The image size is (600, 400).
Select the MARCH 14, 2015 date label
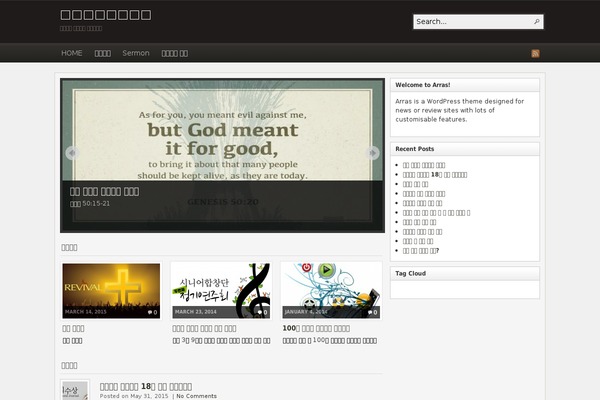click(86, 312)
